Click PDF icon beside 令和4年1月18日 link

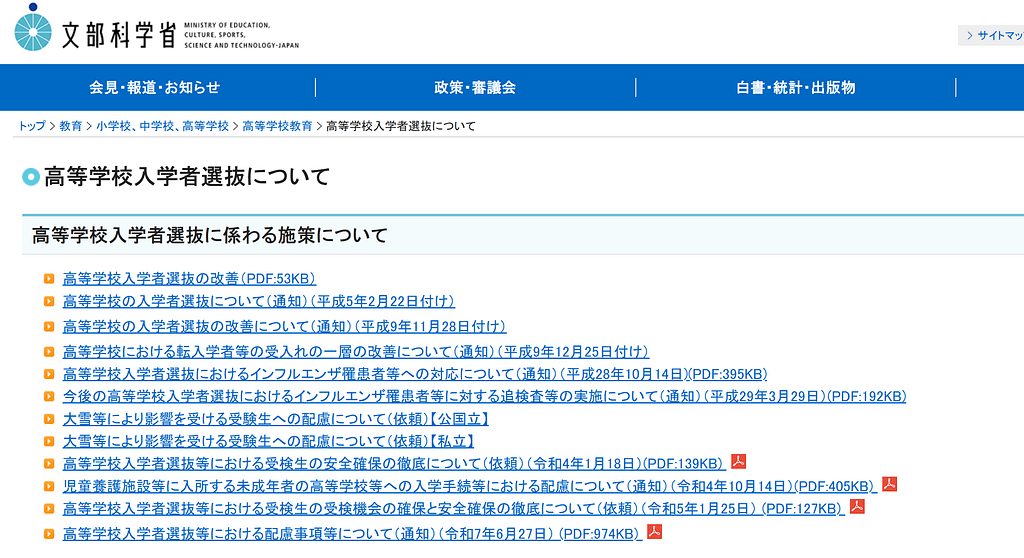click(x=739, y=461)
